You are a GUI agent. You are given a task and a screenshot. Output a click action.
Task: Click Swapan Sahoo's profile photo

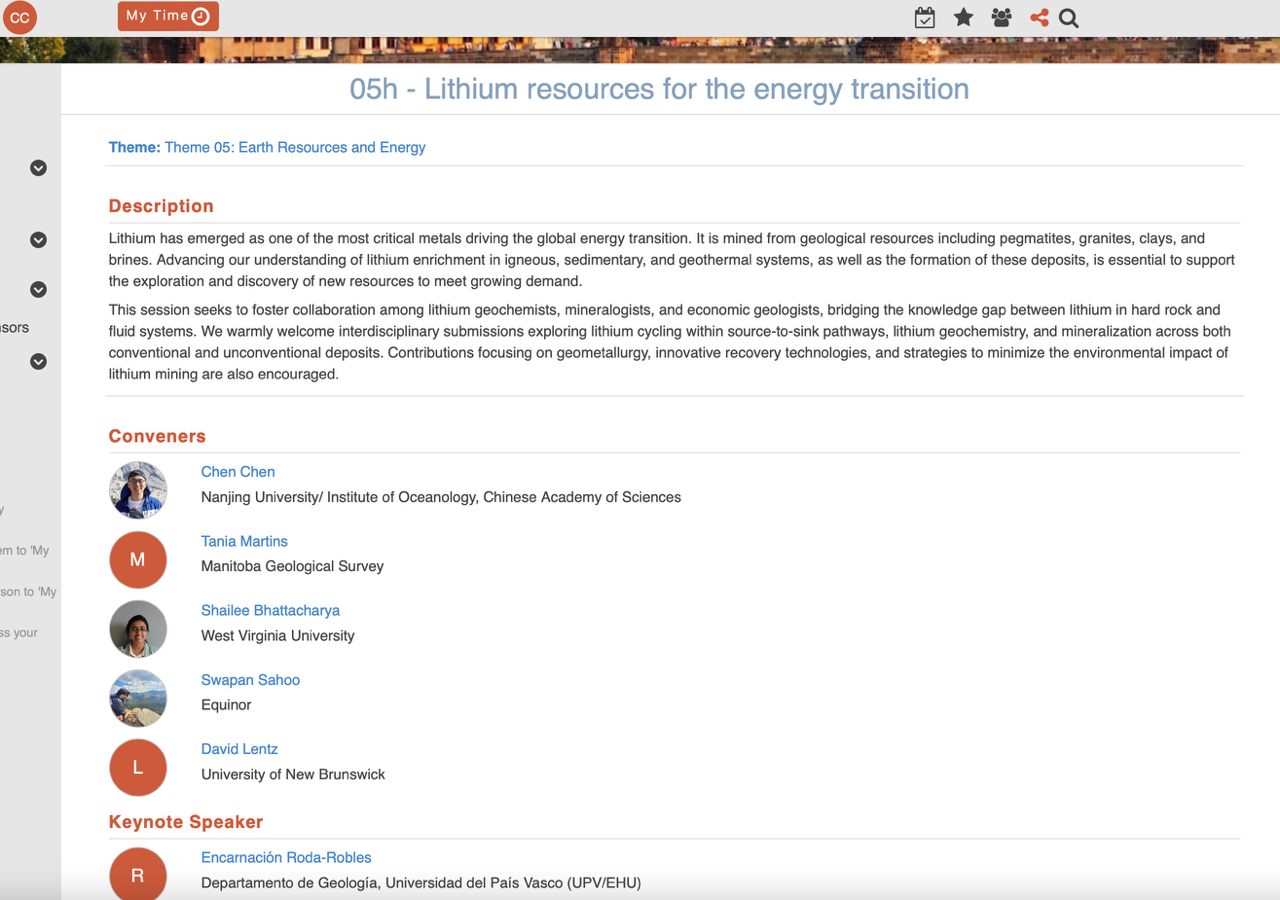(138, 698)
